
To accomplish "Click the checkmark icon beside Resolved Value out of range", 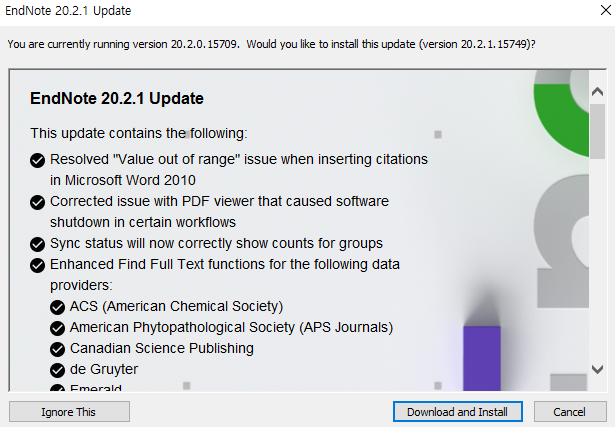I will point(38,160).
